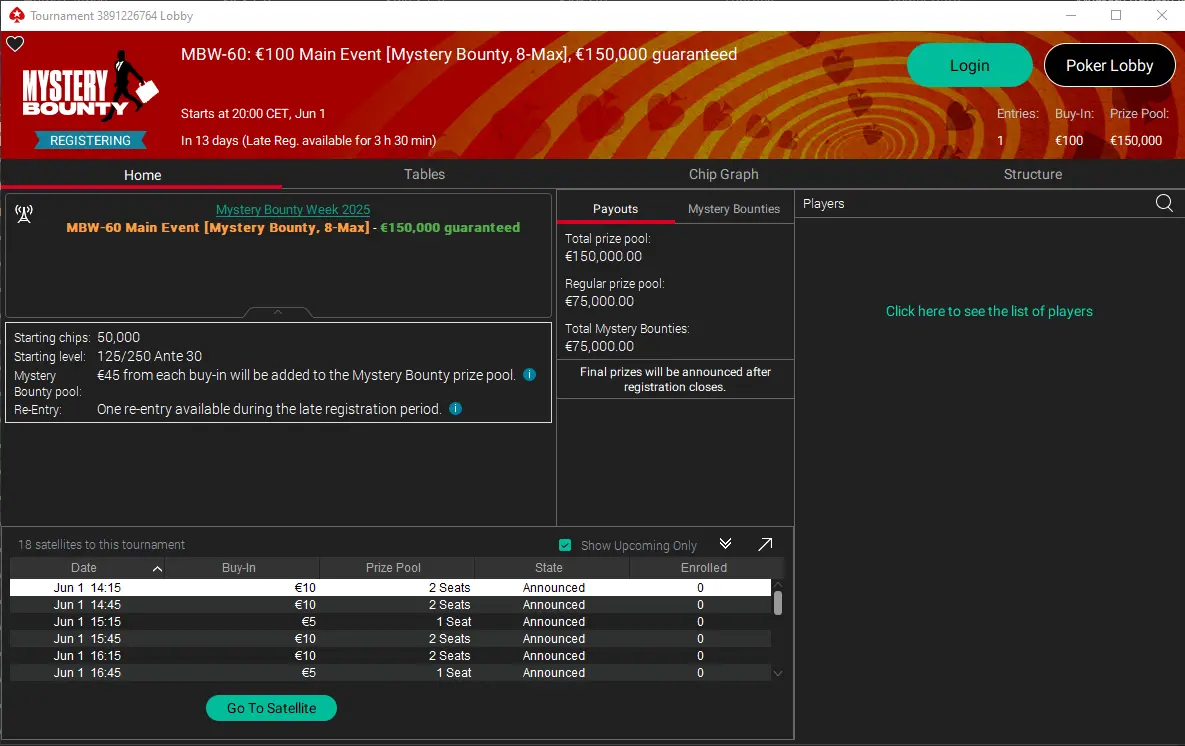This screenshot has width=1185, height=746.
Task: Click 'Starts at 20:00 CET, Jun 1' text
Action: point(252,113)
